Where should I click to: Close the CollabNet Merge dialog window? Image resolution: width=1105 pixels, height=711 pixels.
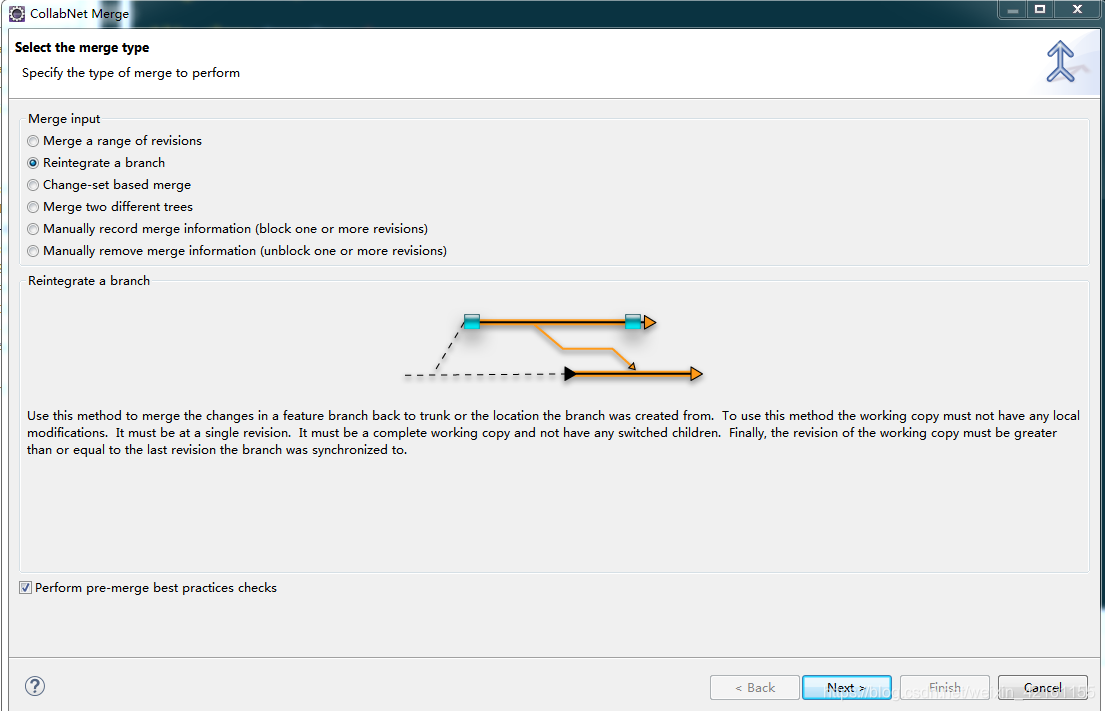[1078, 9]
